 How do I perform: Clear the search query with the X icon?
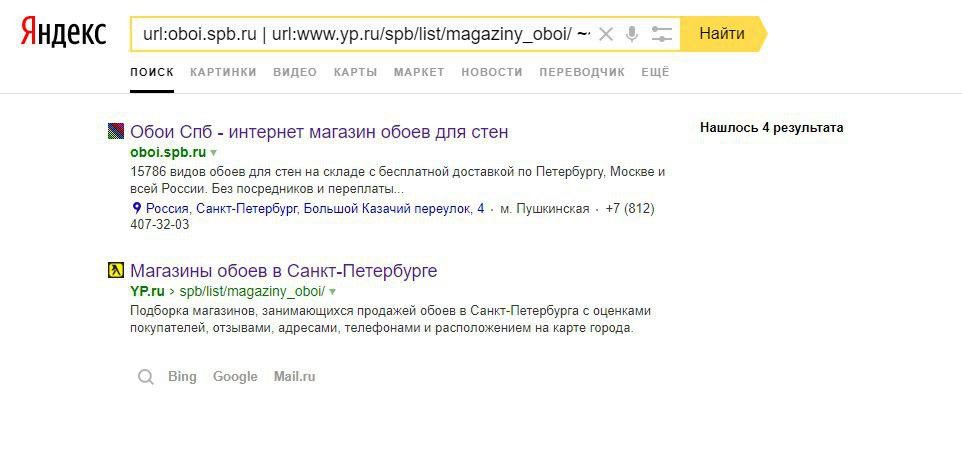606,34
